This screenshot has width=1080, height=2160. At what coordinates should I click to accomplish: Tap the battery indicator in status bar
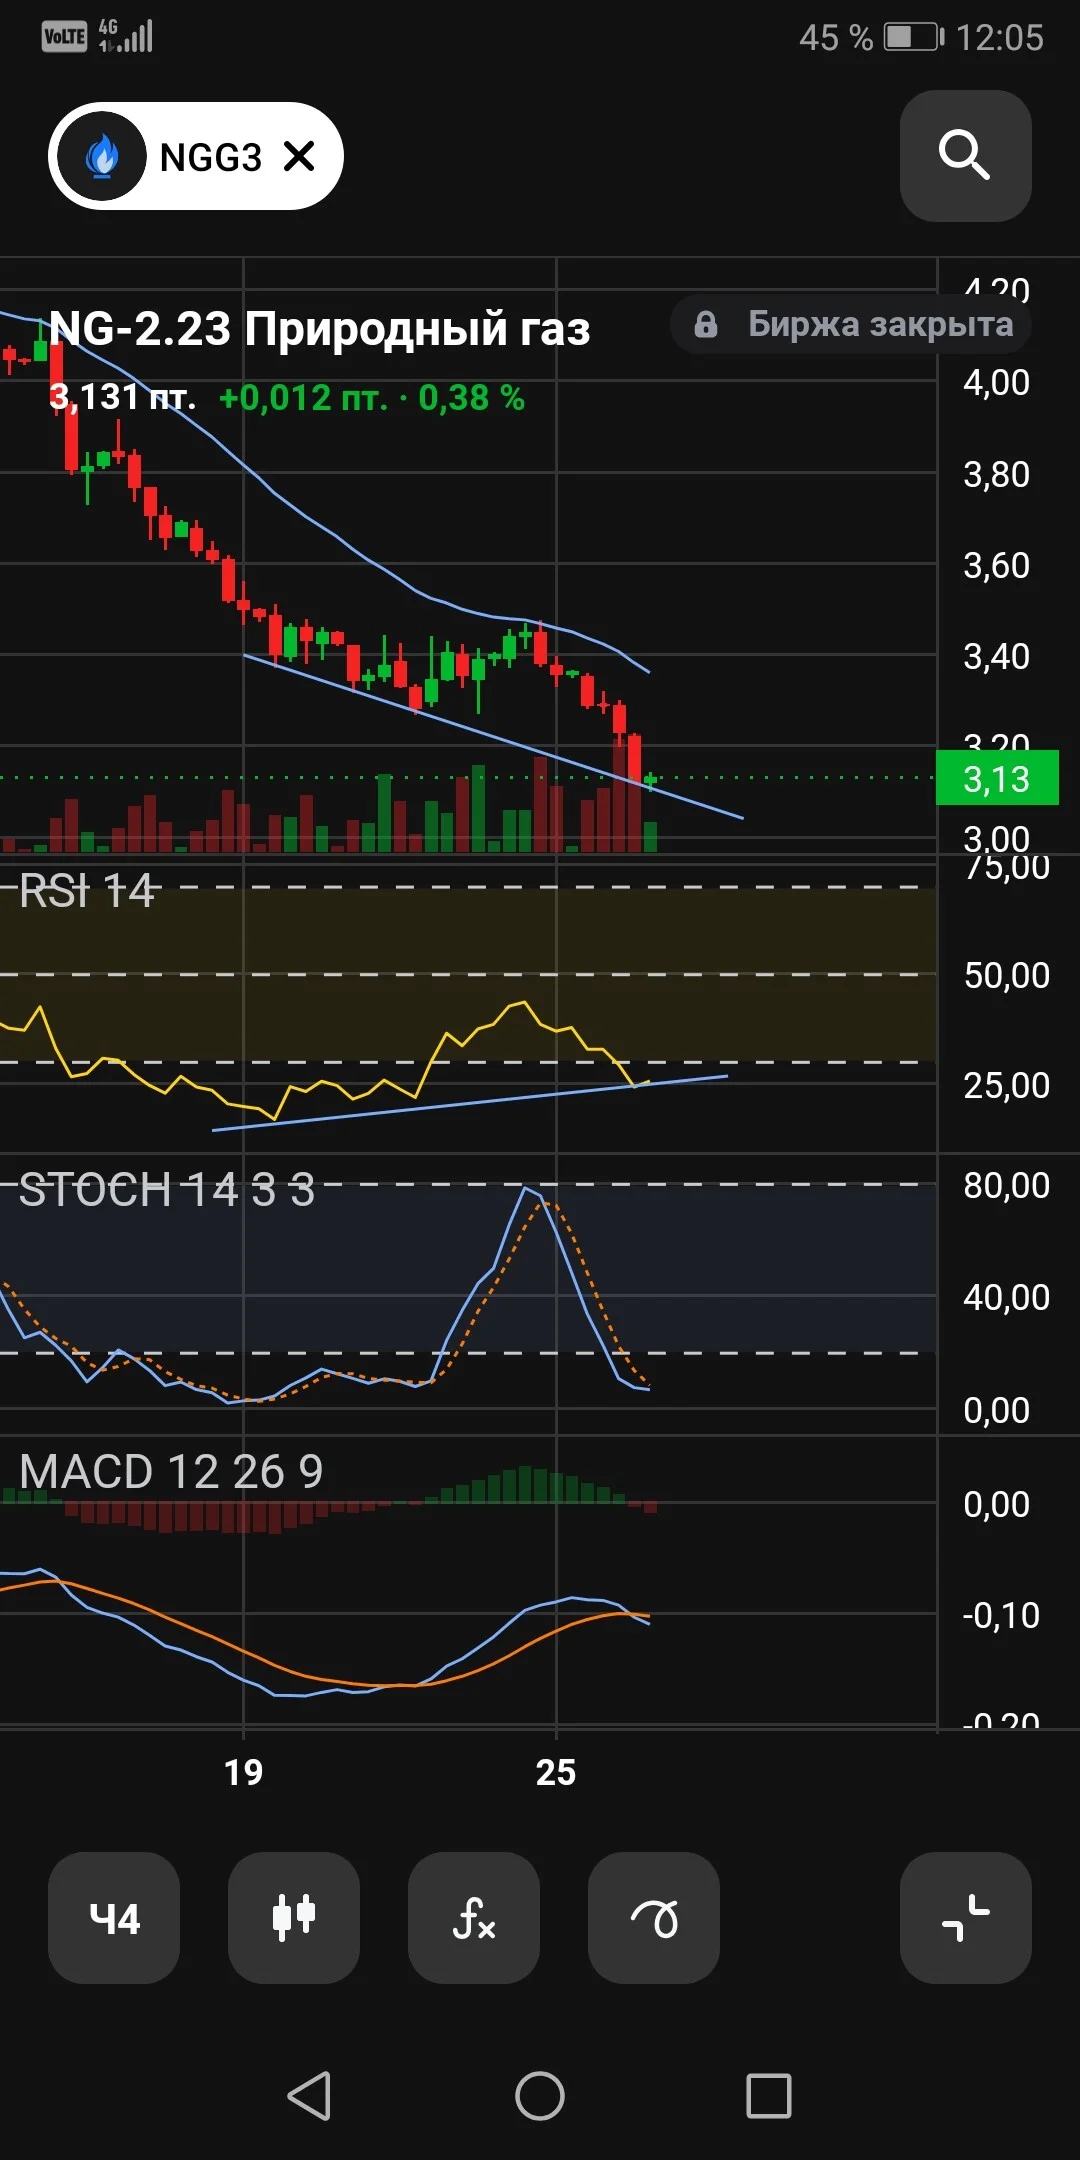point(914,37)
